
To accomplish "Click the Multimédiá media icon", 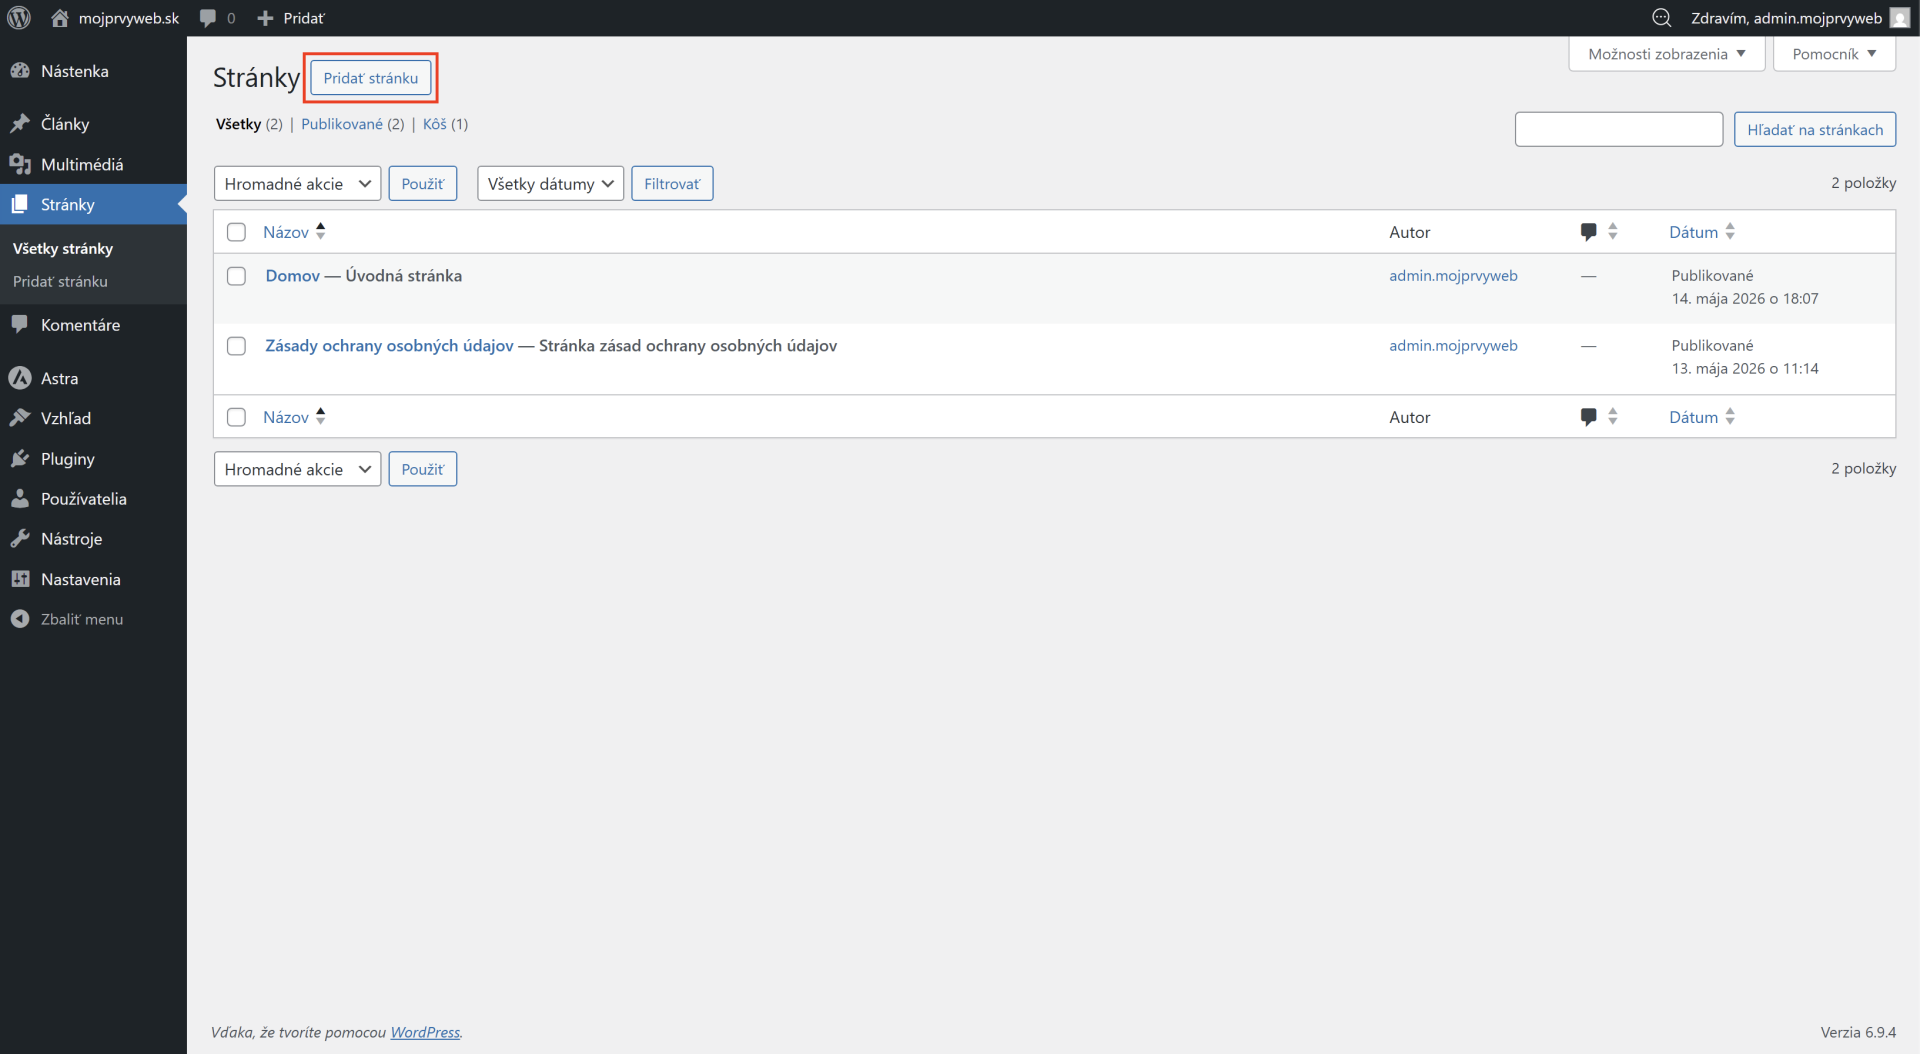I will 20,164.
